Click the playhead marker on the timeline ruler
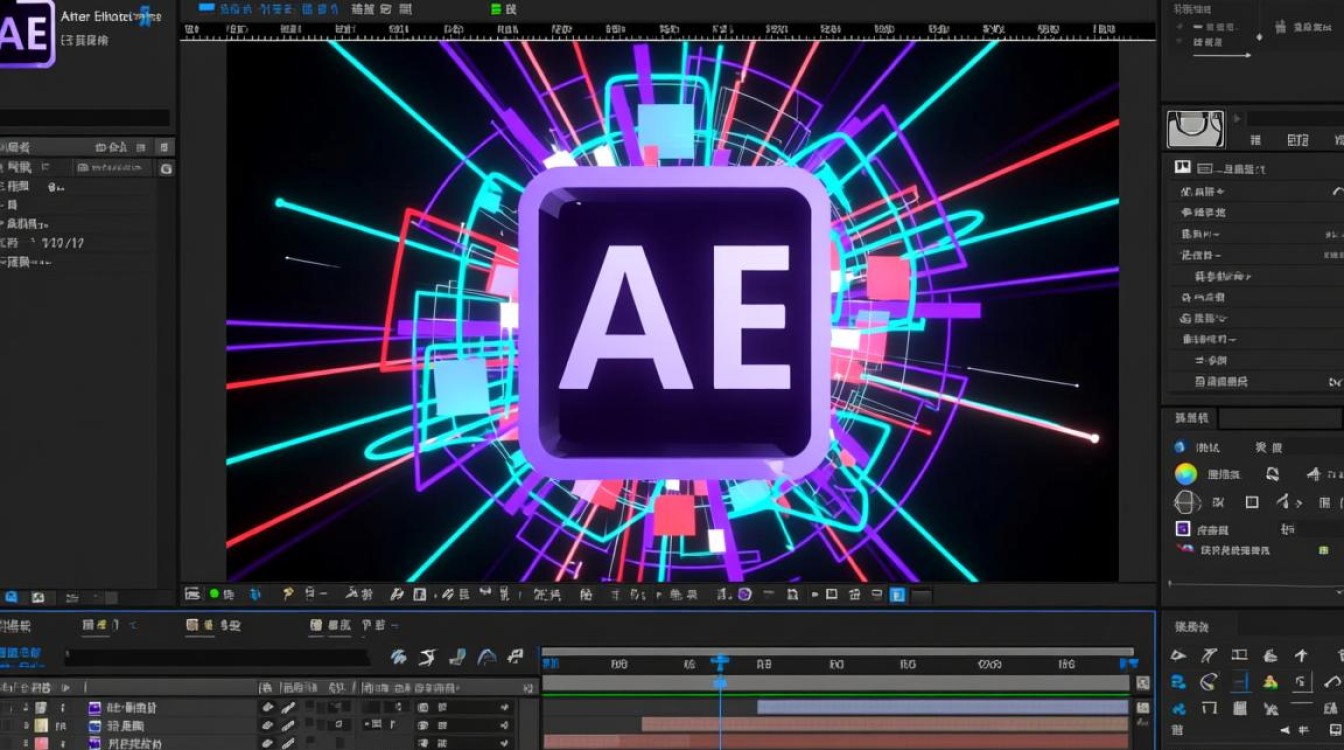Screen dimensions: 1344x750 (719, 662)
